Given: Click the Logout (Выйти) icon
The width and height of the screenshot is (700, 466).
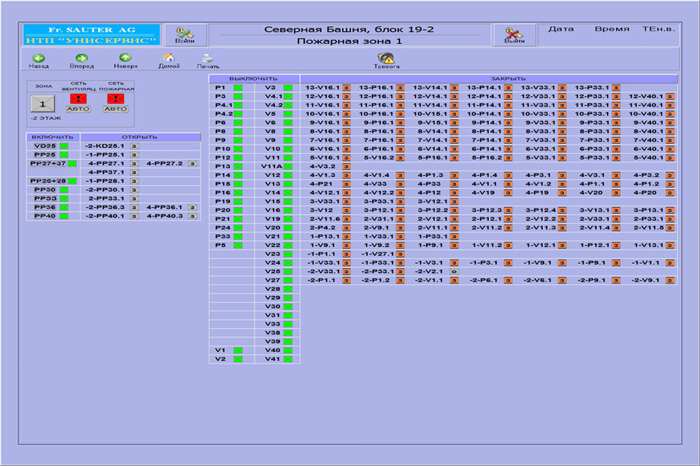Looking at the screenshot, I should click(514, 33).
